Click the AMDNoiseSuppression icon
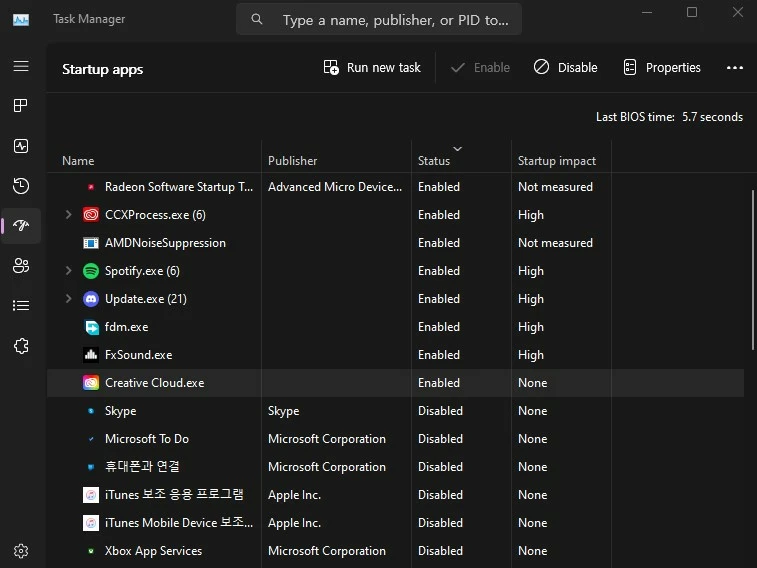Screen dimensions: 757x568 coord(91,243)
